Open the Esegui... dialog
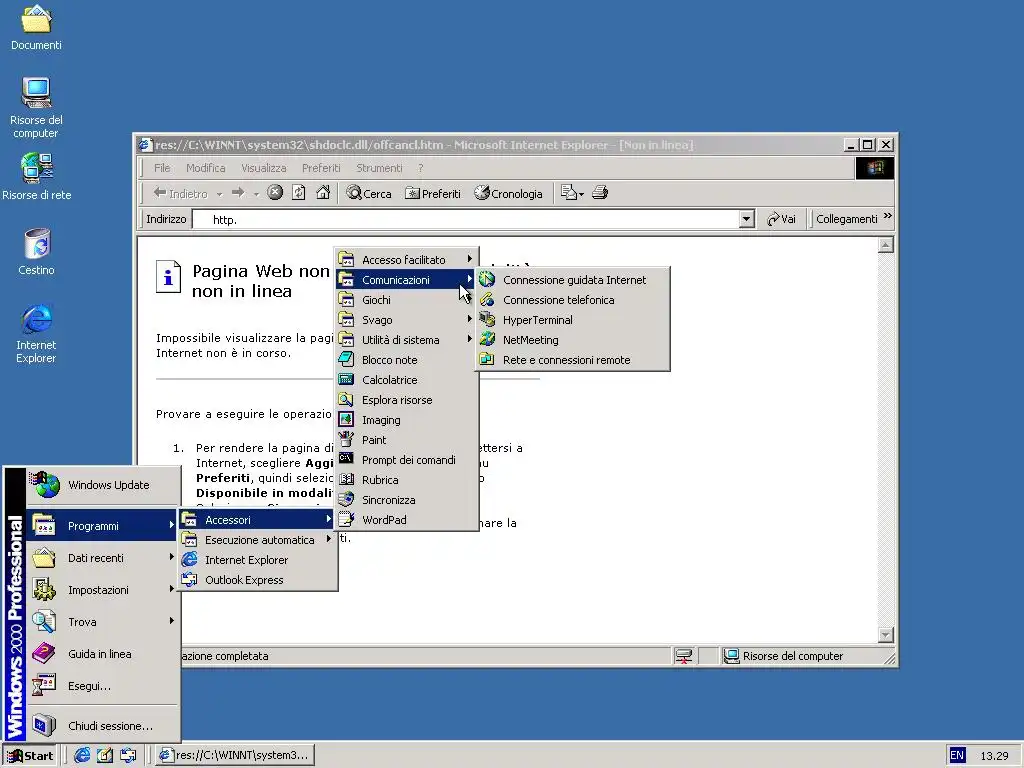Viewport: 1024px width, 768px height. click(x=103, y=686)
